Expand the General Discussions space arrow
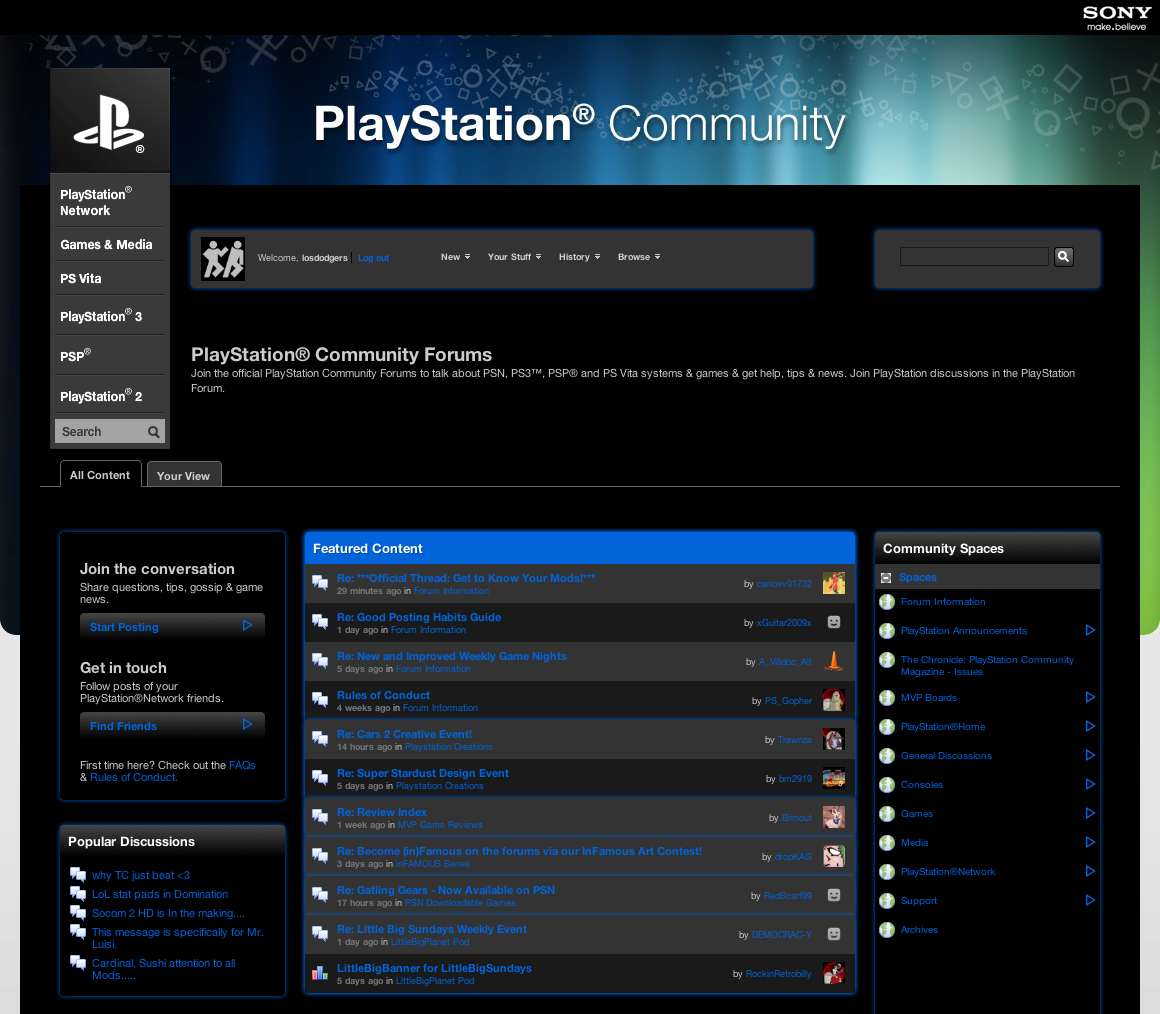1160x1014 pixels. (x=1090, y=755)
